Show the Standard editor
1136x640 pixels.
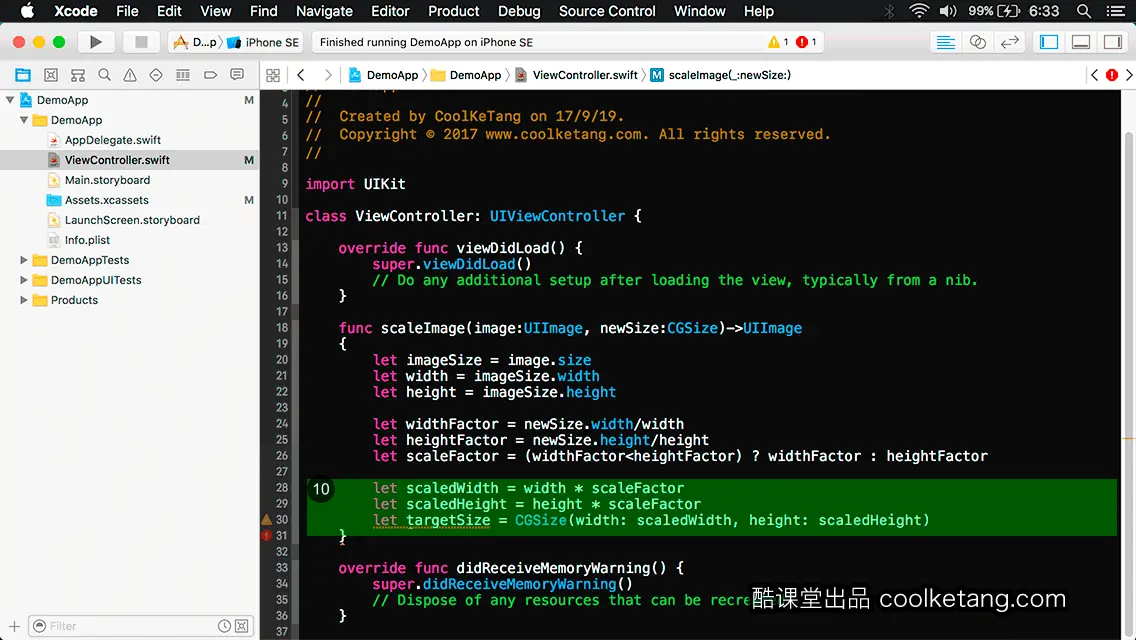(945, 42)
